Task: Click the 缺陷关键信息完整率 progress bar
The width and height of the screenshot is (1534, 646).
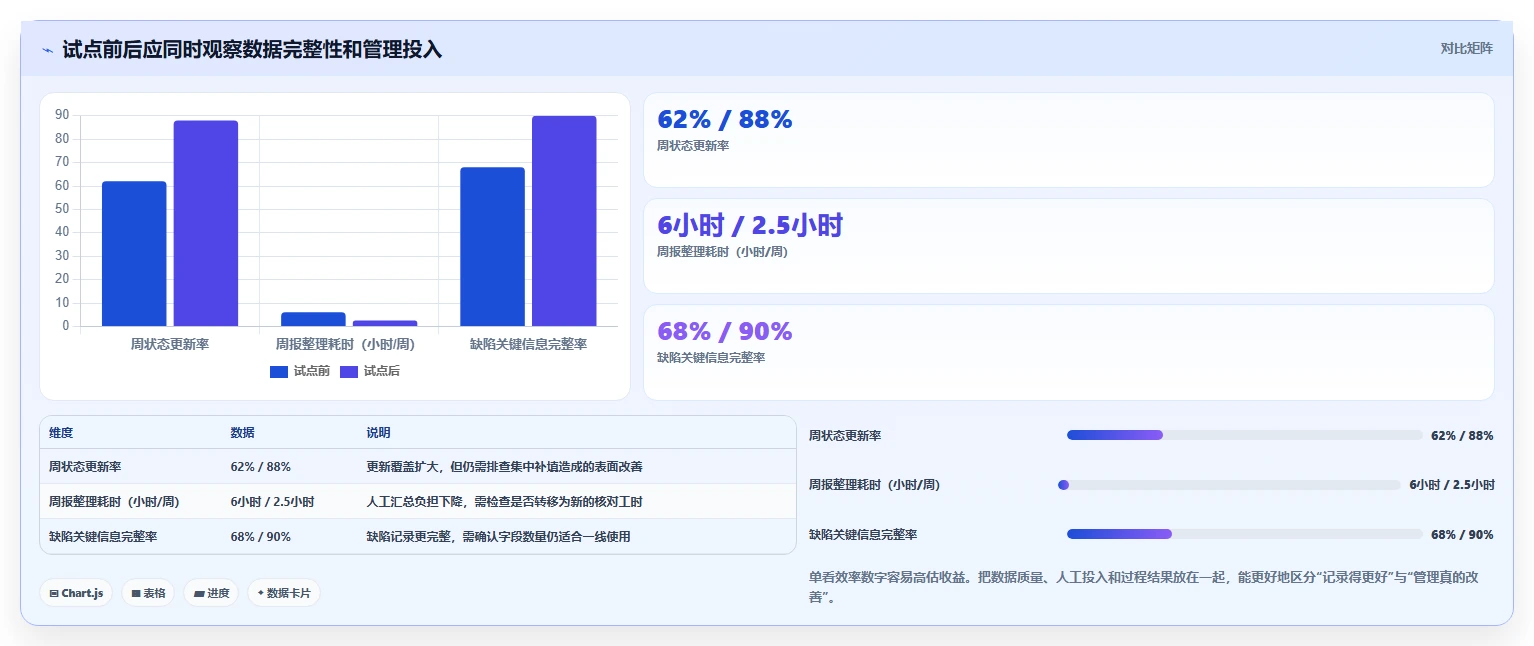Action: (1244, 534)
